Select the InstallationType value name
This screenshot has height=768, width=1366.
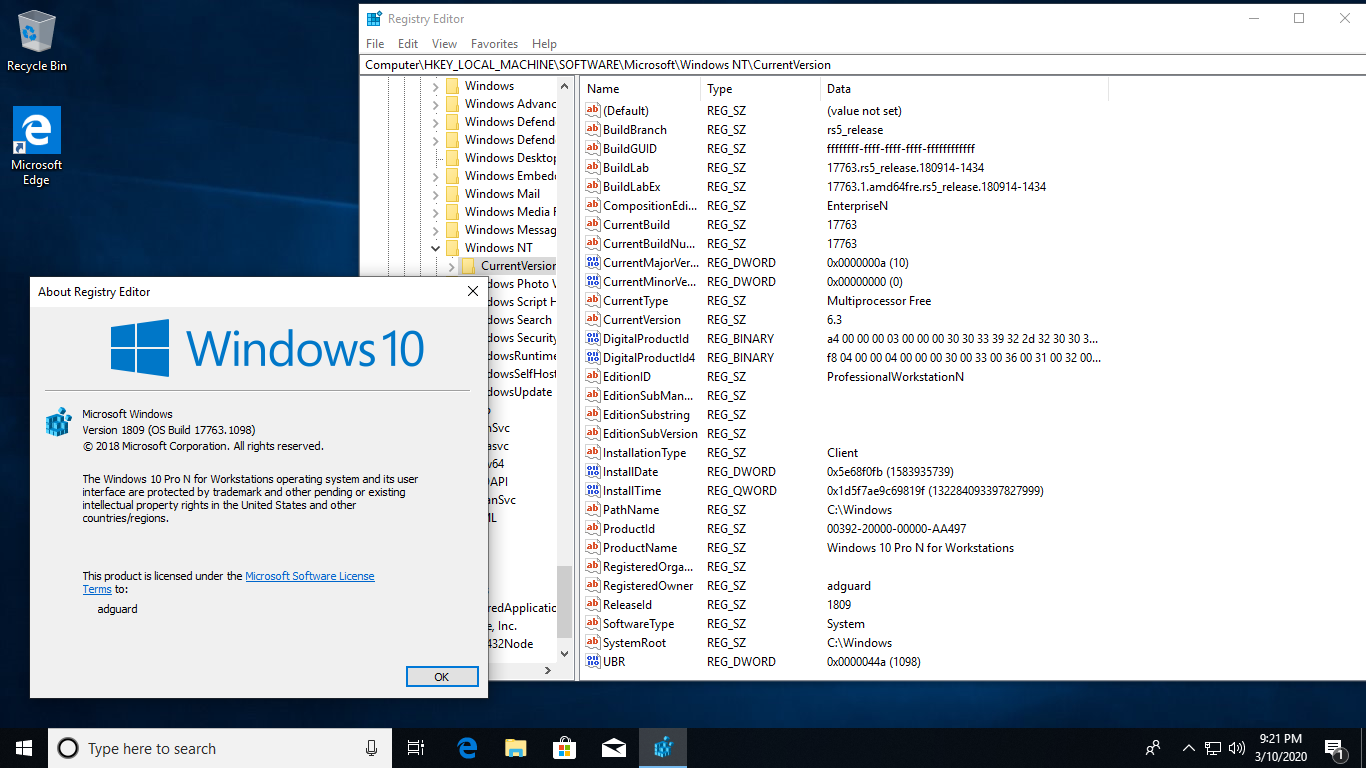coord(645,453)
